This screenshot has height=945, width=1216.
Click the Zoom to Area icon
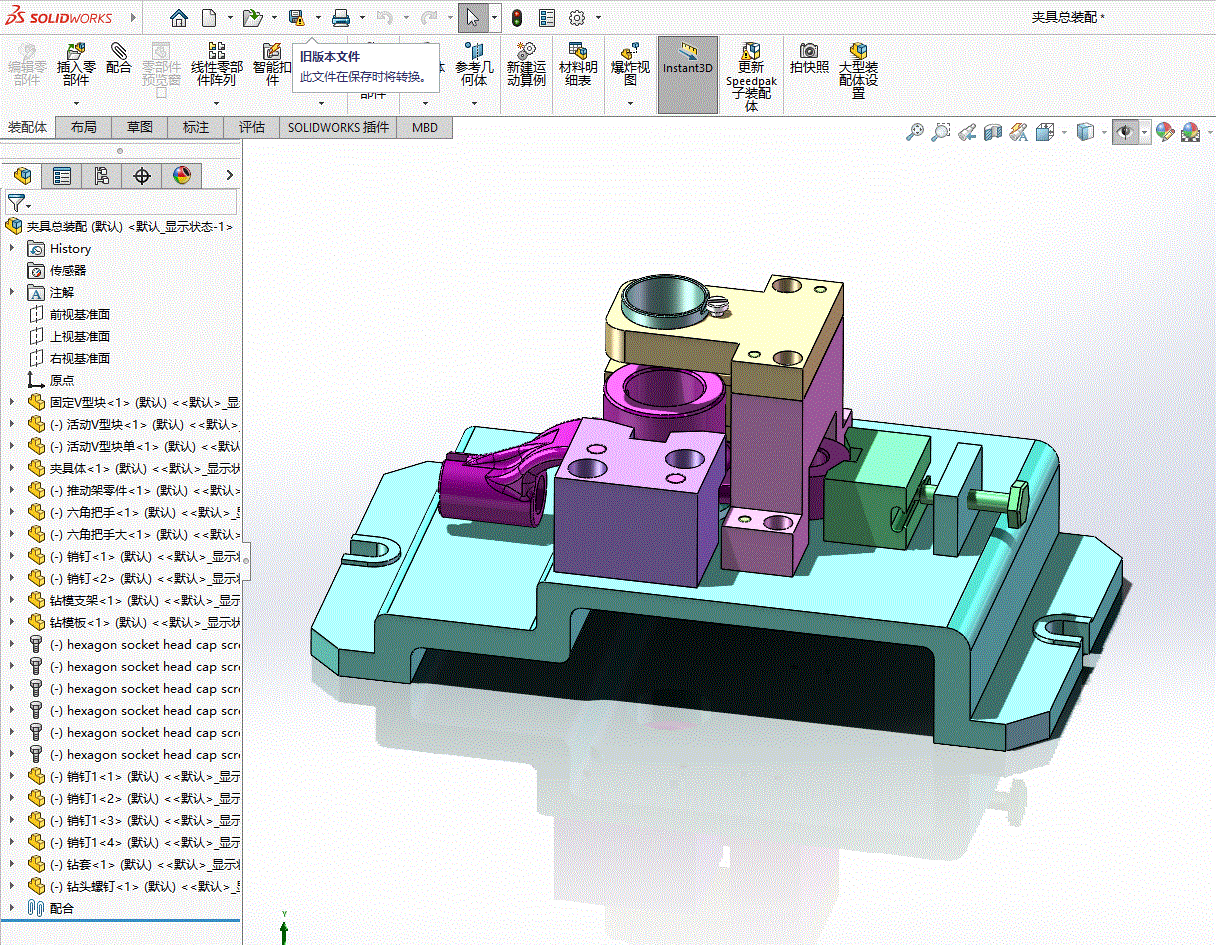pos(940,132)
